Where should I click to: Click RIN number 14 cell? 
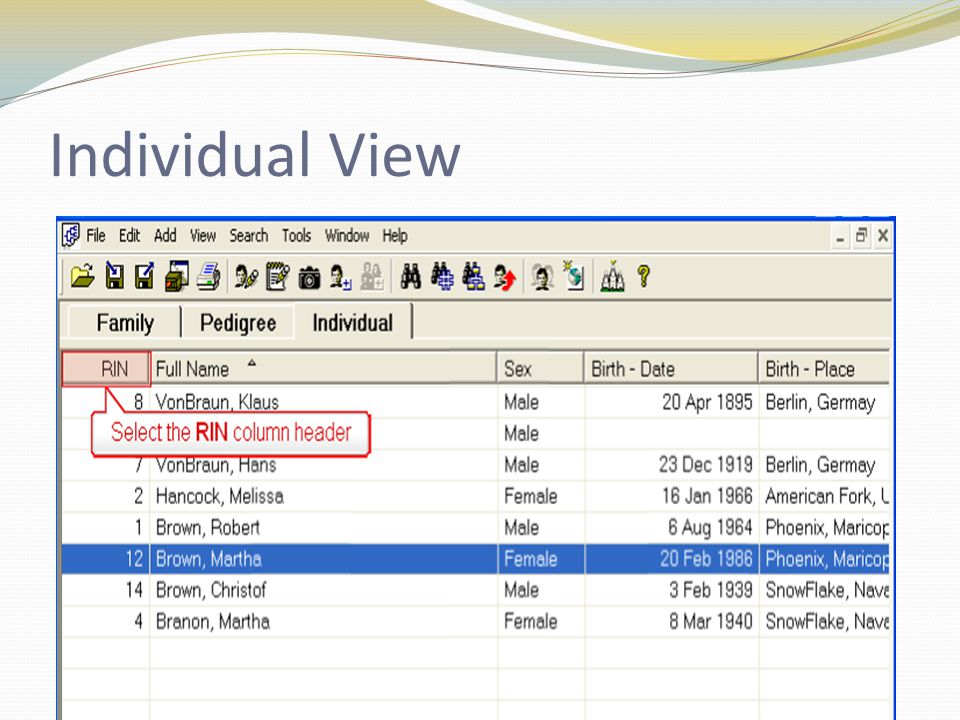(106, 590)
